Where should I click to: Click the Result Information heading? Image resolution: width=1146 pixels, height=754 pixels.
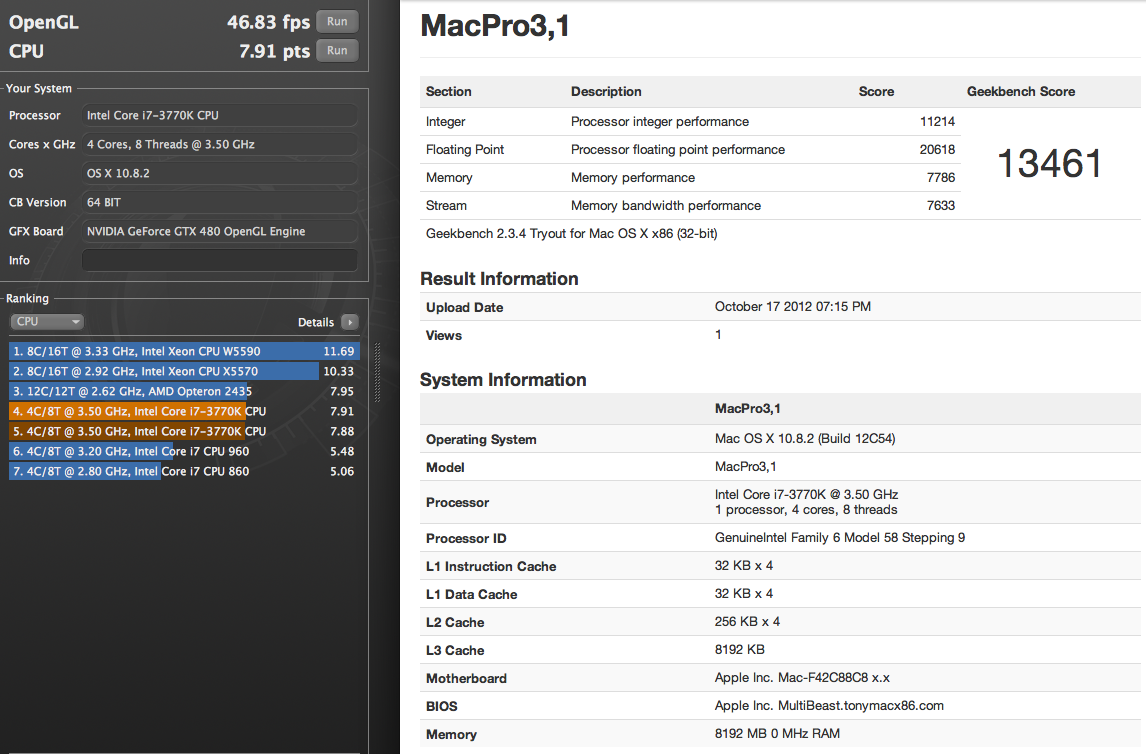499,279
